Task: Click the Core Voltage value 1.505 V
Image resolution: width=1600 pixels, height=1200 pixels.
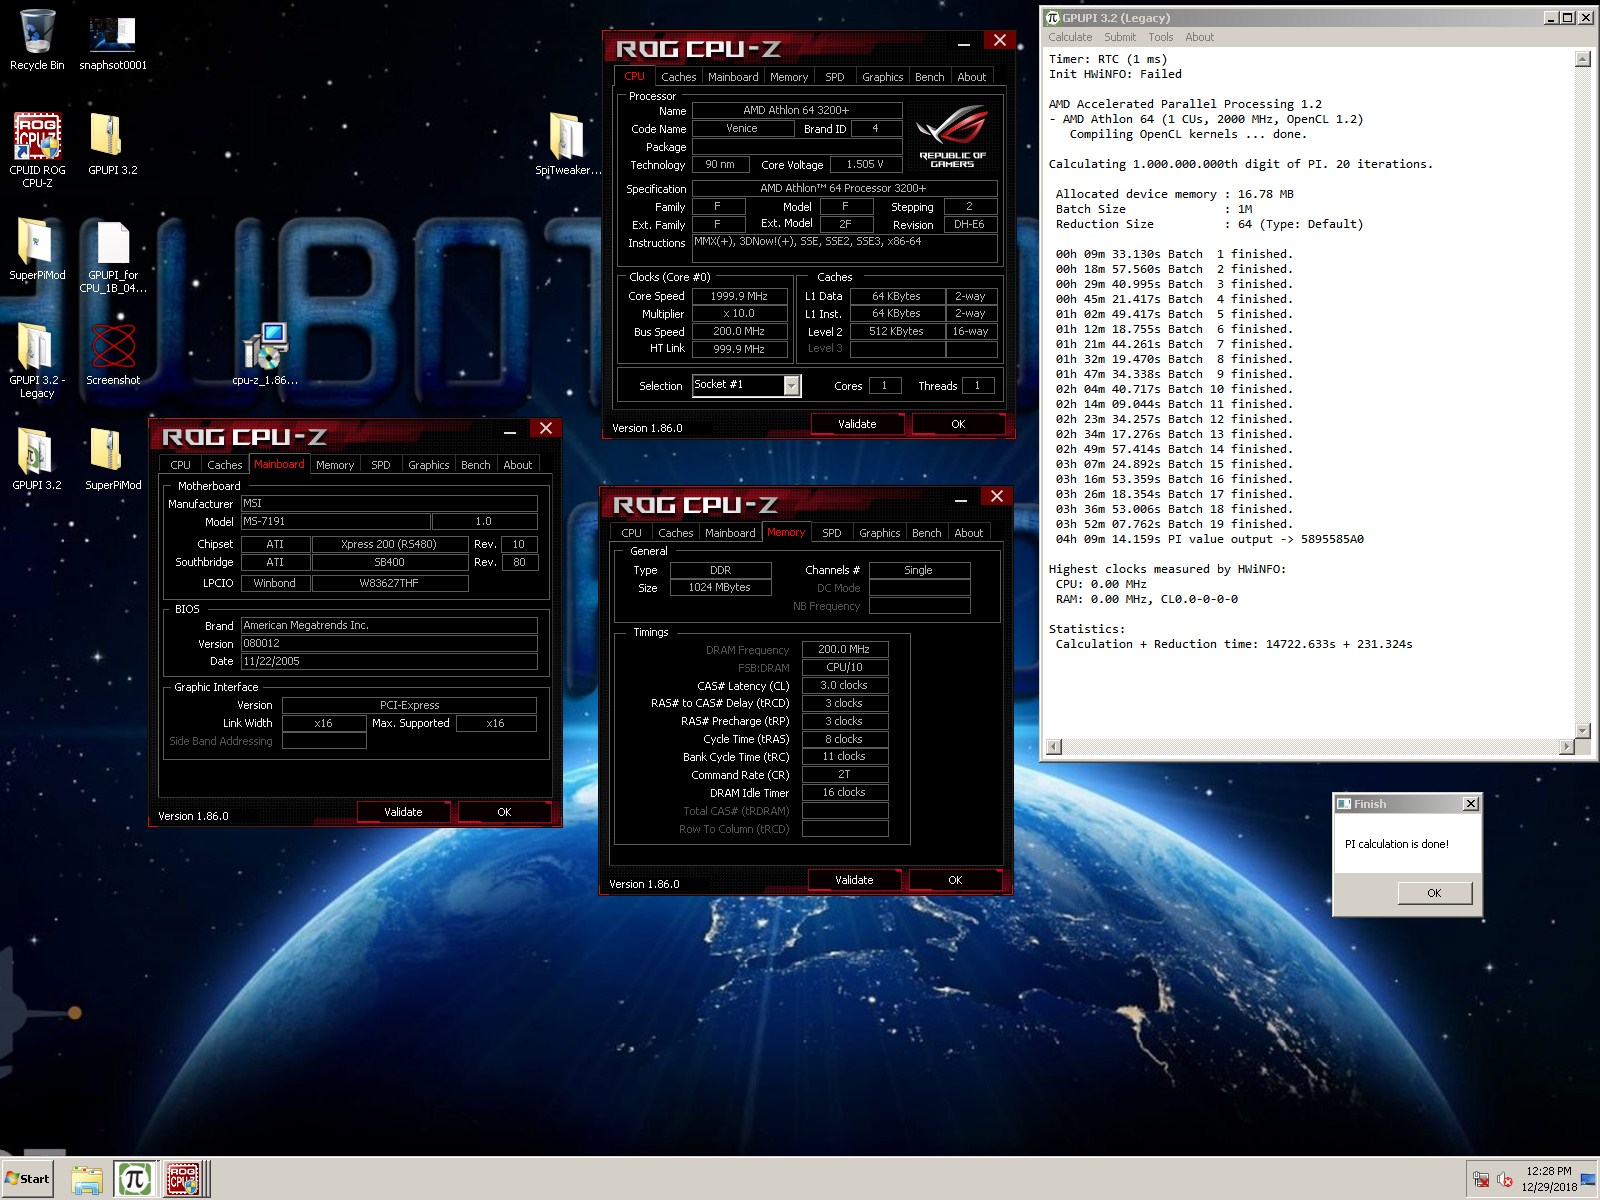Action: pyautogui.click(x=865, y=164)
